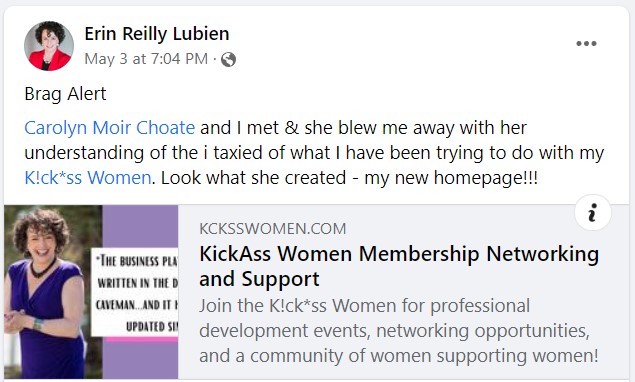Click the business plan quote banner image
Viewport: 635px width, 382px height.
(134, 292)
